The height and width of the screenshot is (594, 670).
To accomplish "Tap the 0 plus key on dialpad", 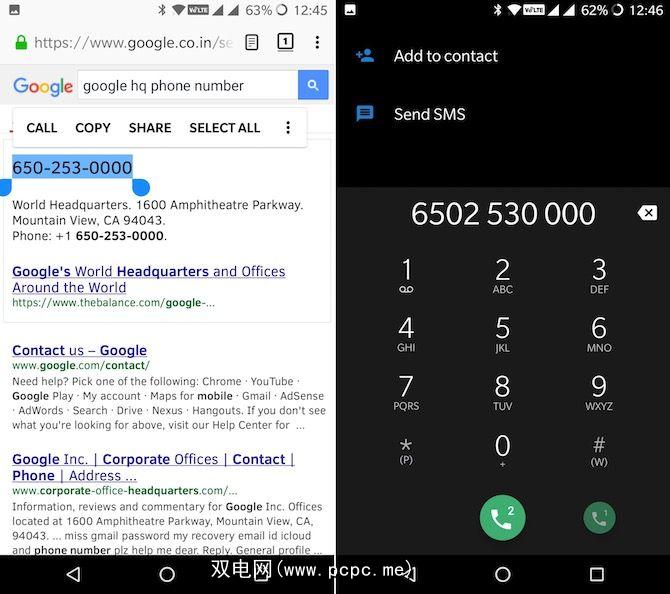I will 502,450.
